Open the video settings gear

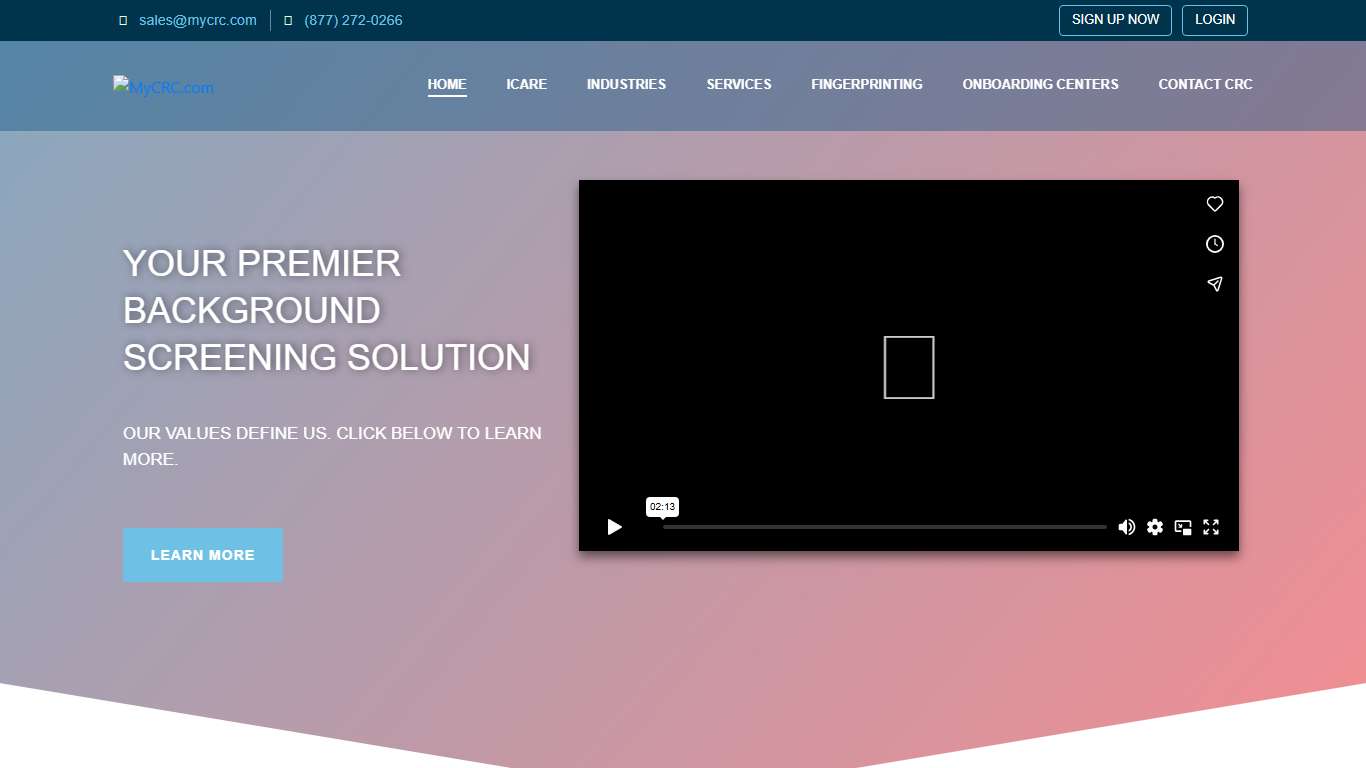click(1155, 527)
